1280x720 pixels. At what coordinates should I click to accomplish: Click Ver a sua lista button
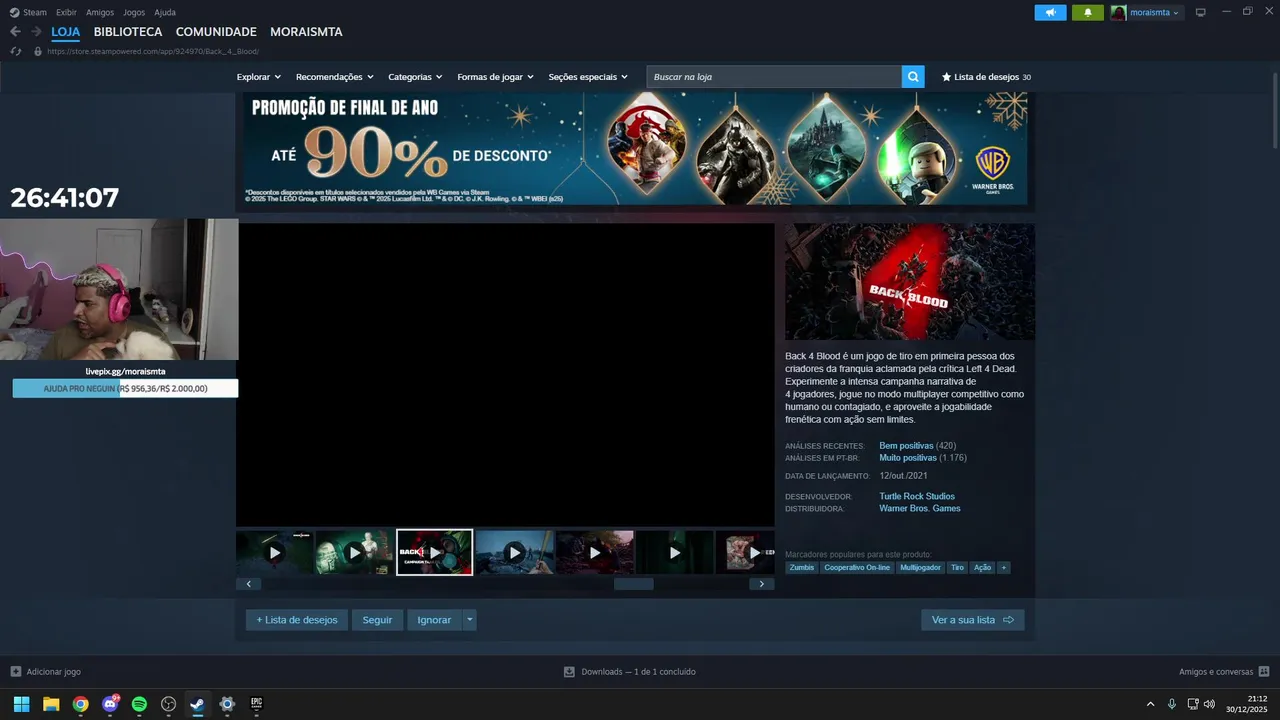(x=972, y=620)
